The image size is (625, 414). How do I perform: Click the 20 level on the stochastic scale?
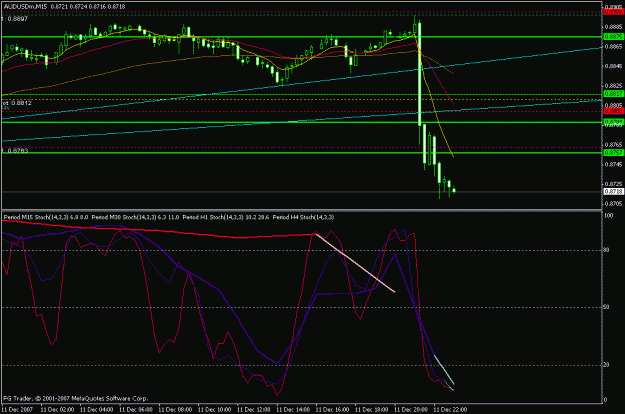tap(607, 365)
